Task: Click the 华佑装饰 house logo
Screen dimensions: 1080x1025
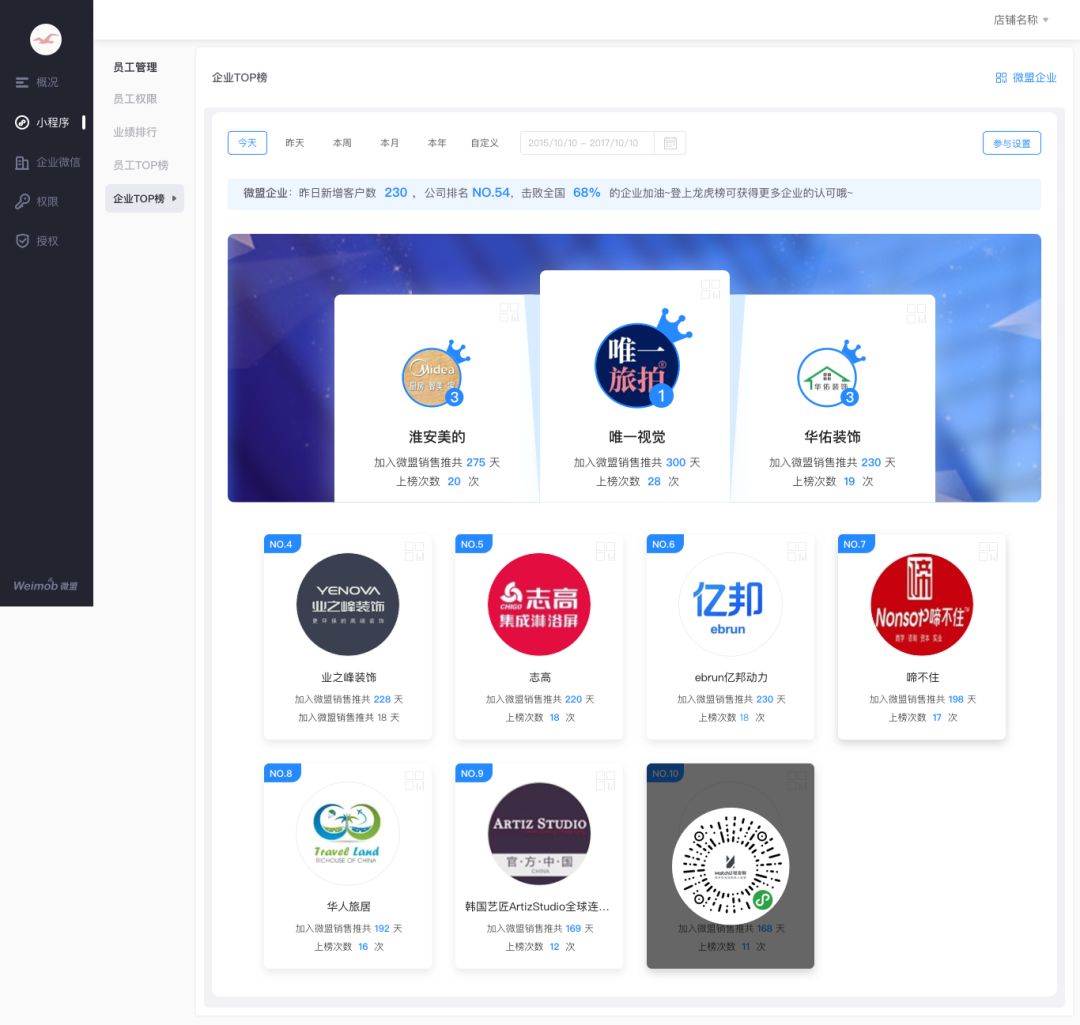Action: [827, 377]
